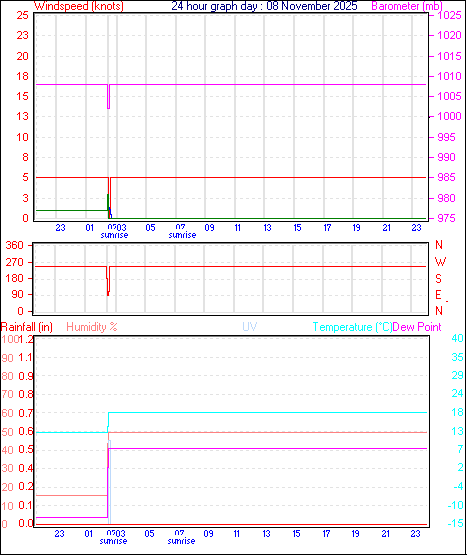Viewport: 467px width, 559px height.
Task: Select barometer axis value 985
Action: (x=446, y=177)
